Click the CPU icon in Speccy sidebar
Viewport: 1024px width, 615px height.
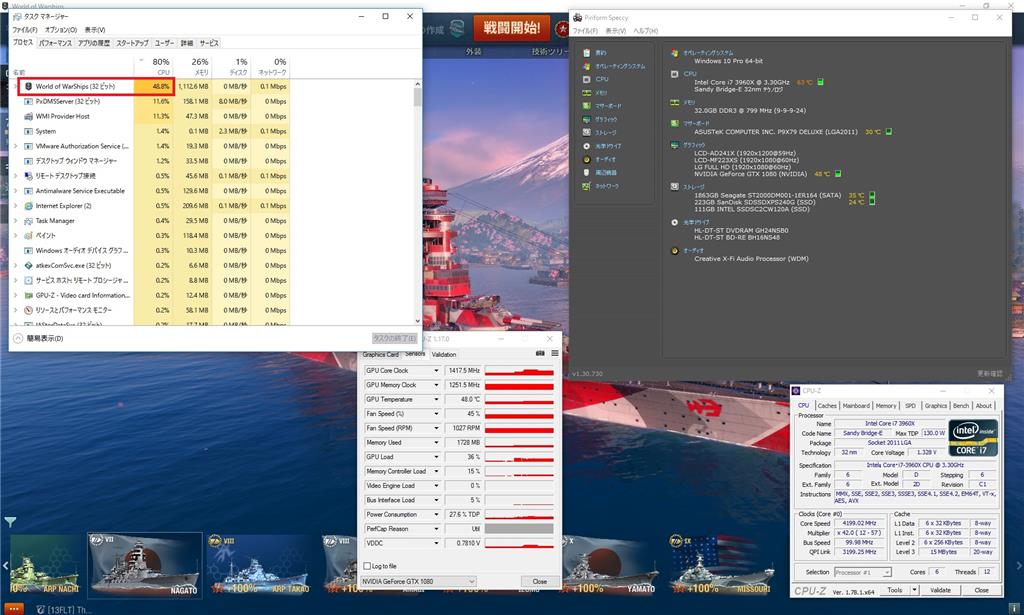coord(586,79)
